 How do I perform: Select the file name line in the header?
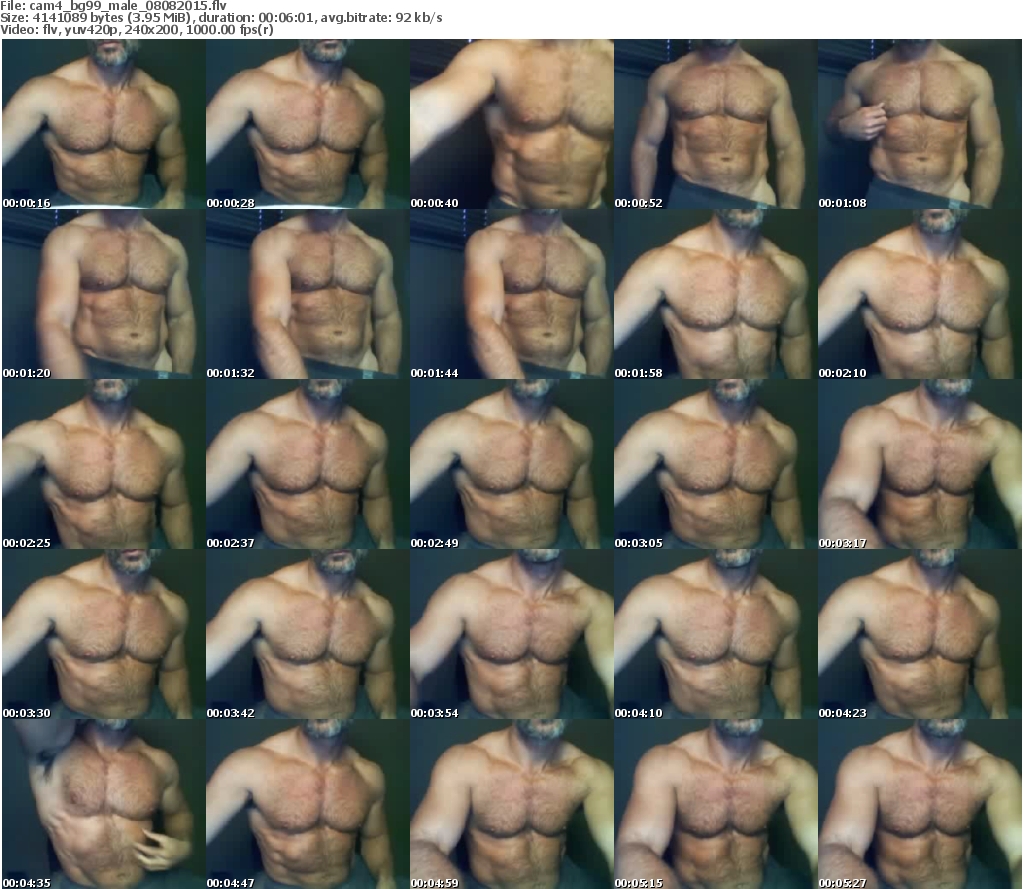pos(114,6)
